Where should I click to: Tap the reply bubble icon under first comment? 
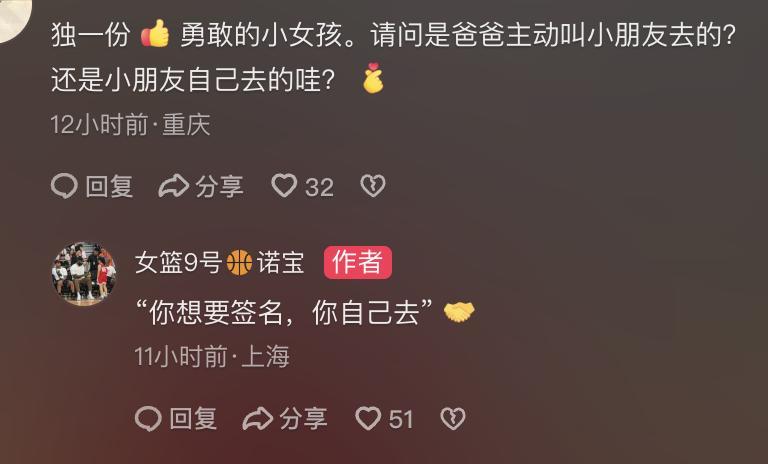click(64, 186)
